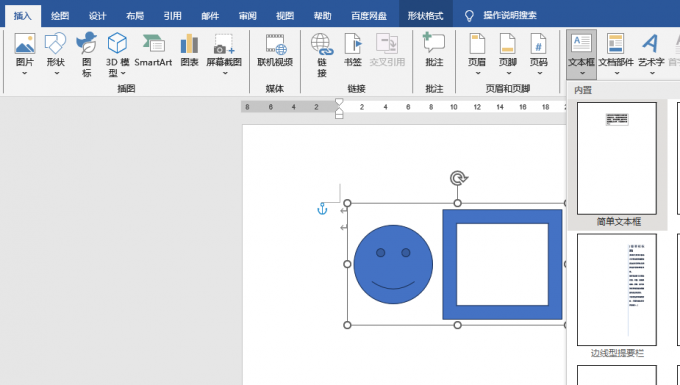Screen dimensions: 680x385
Task: Click the 屏幕截图 (Screenshot) icon
Action: [224, 43]
